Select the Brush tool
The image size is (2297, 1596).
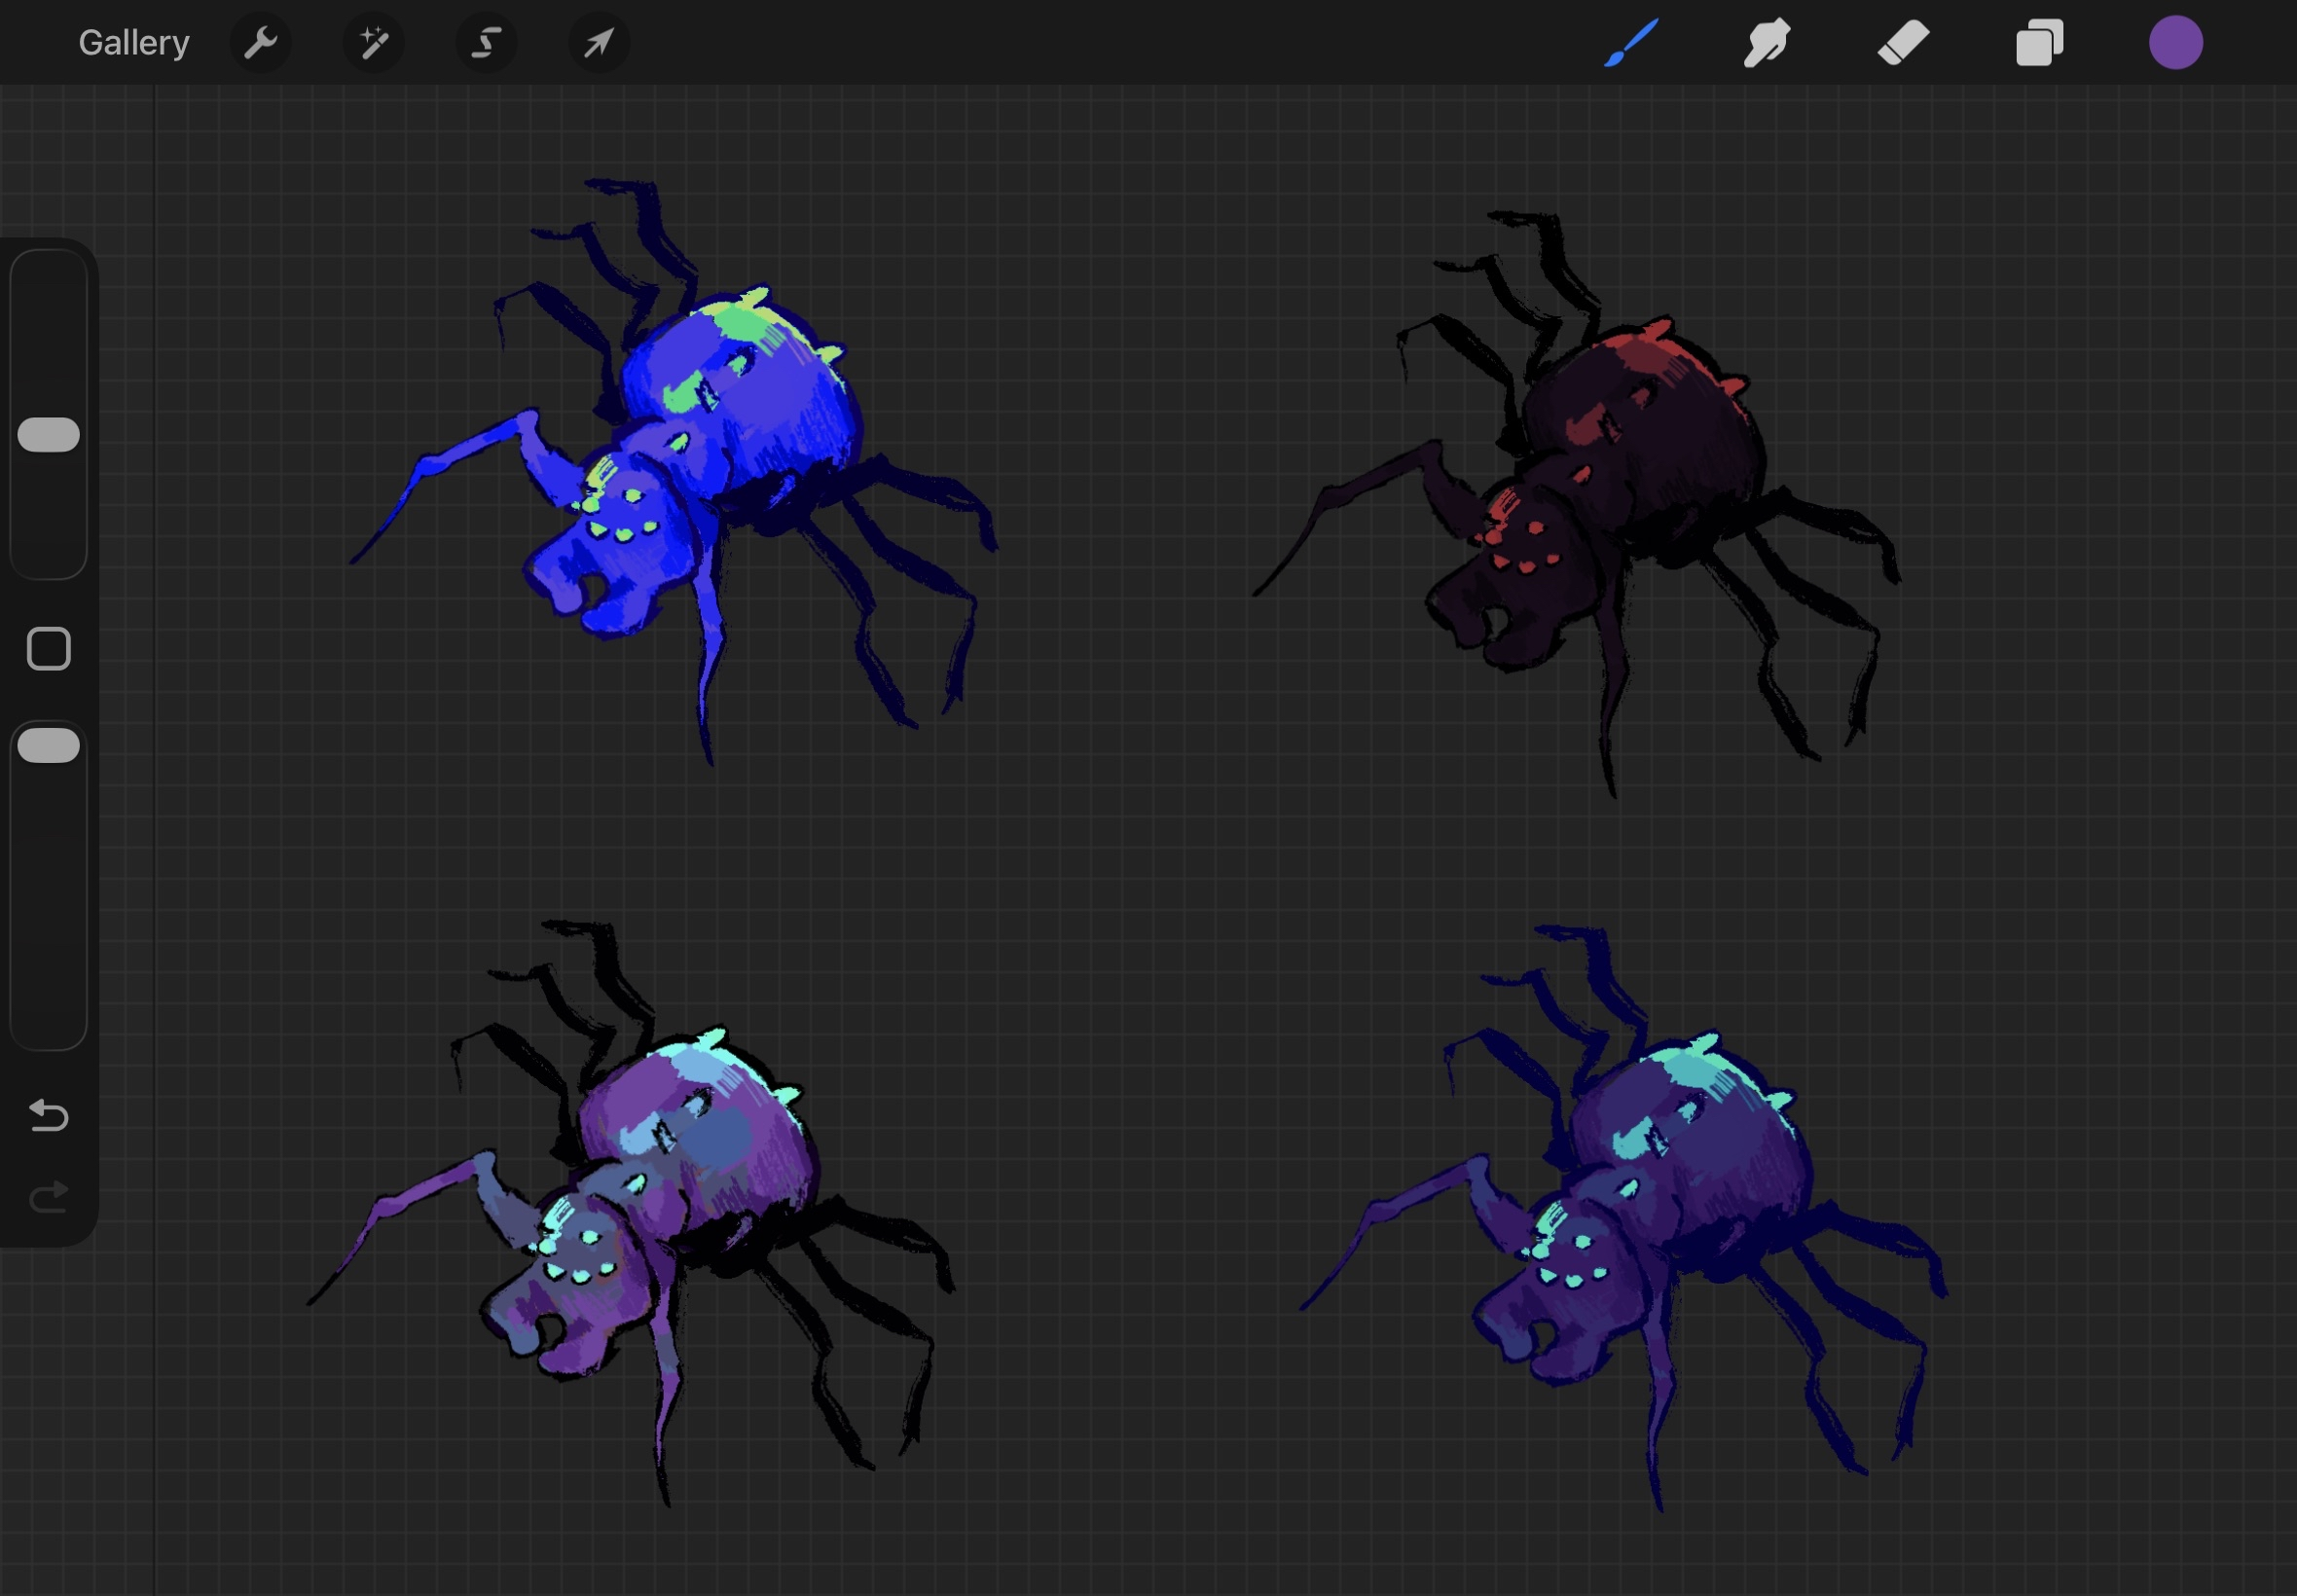[x=1631, y=43]
